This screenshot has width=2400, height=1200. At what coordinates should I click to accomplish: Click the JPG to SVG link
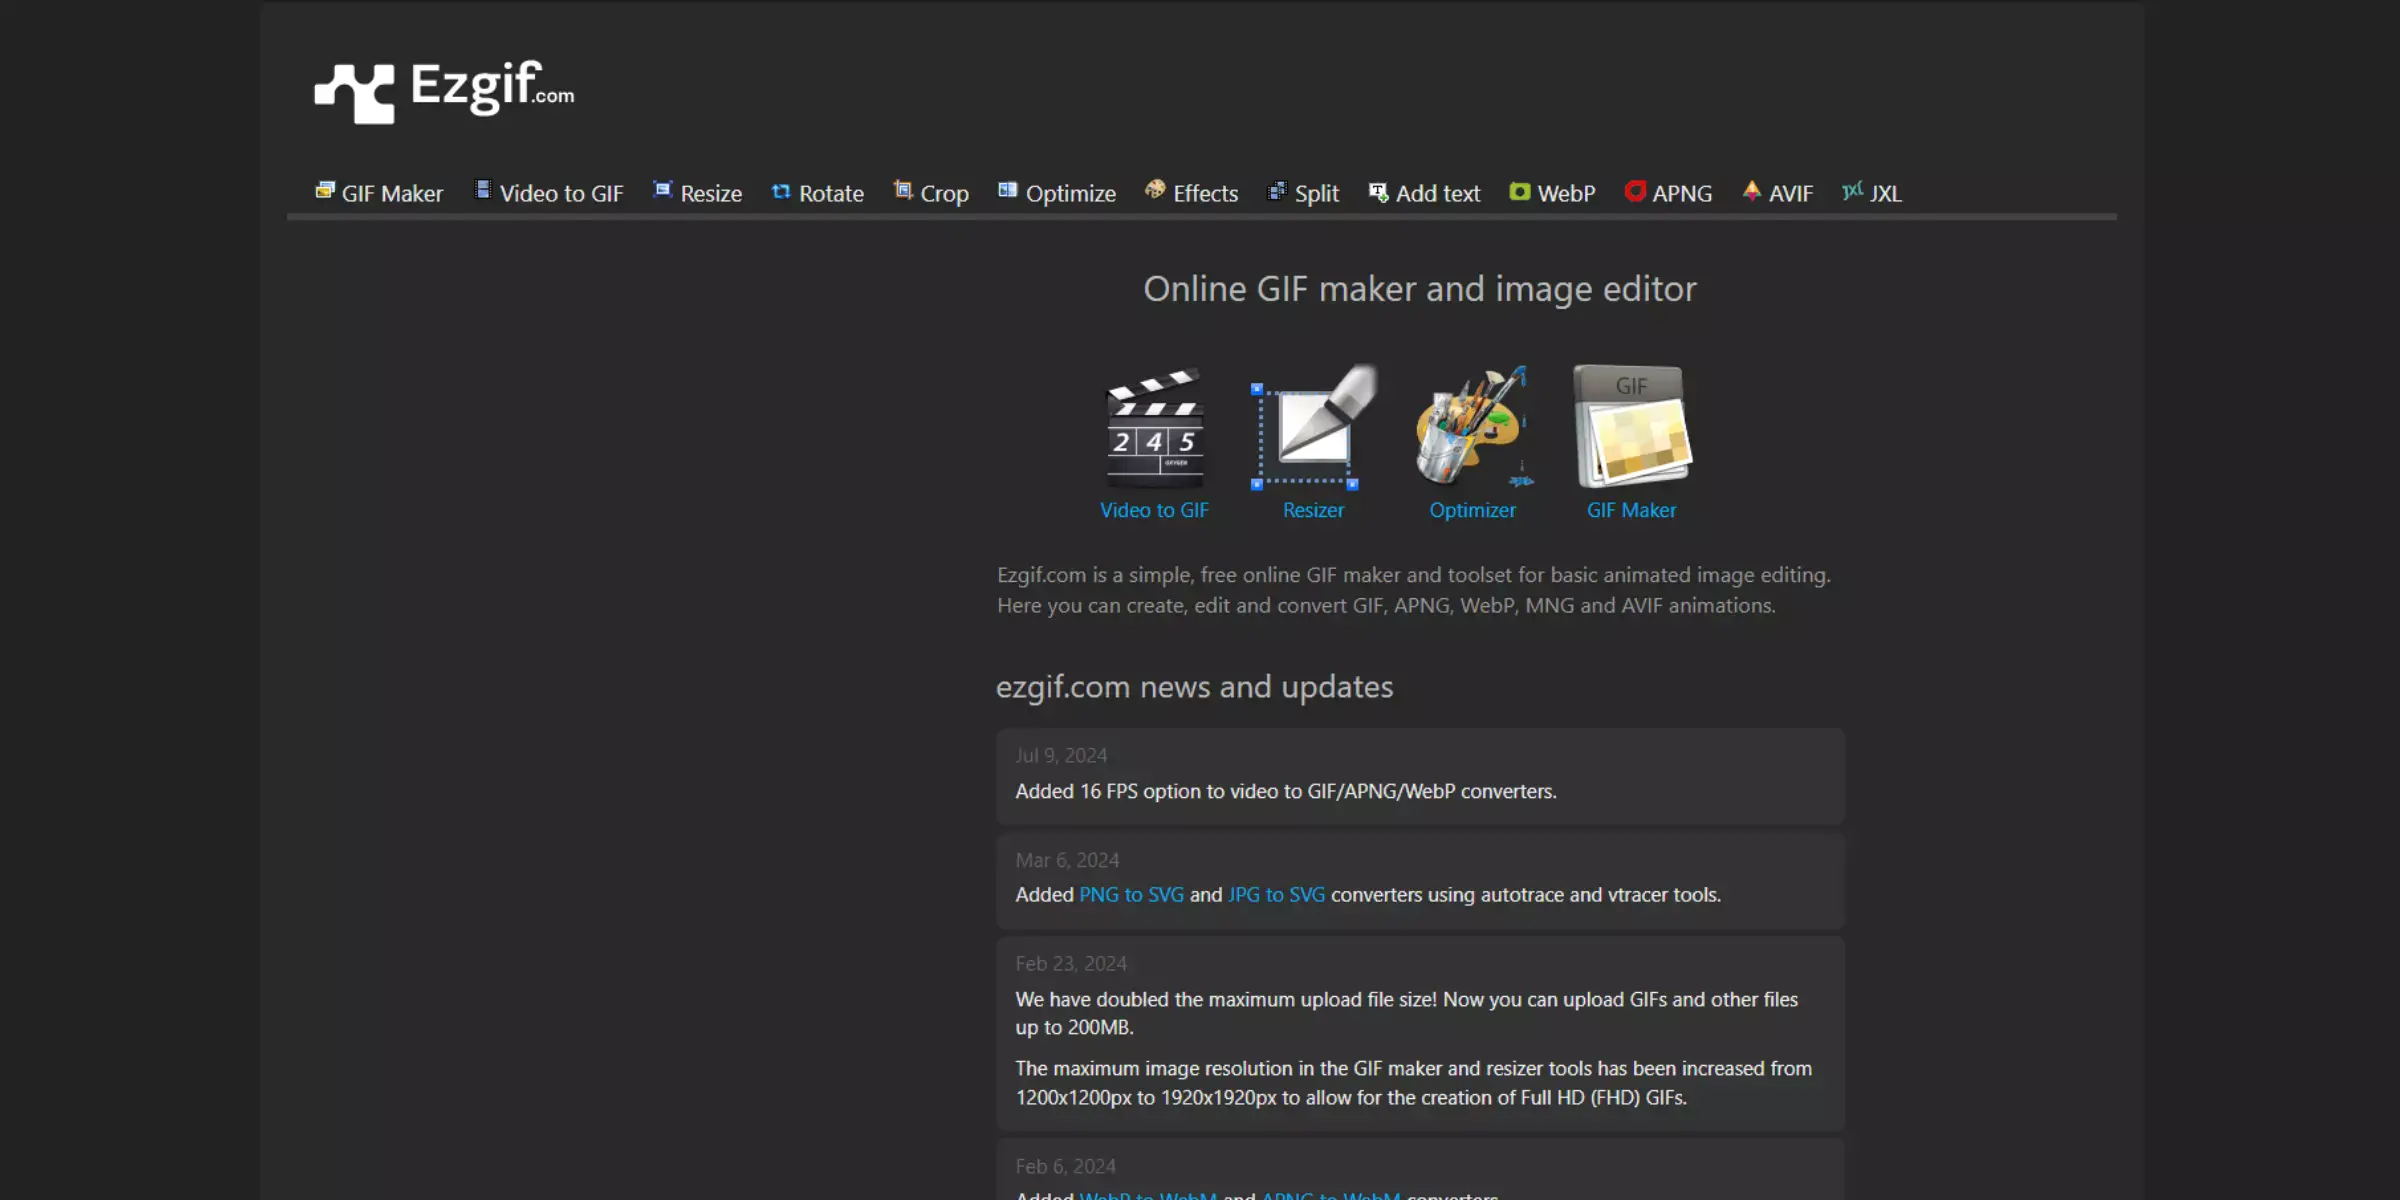(x=1277, y=892)
